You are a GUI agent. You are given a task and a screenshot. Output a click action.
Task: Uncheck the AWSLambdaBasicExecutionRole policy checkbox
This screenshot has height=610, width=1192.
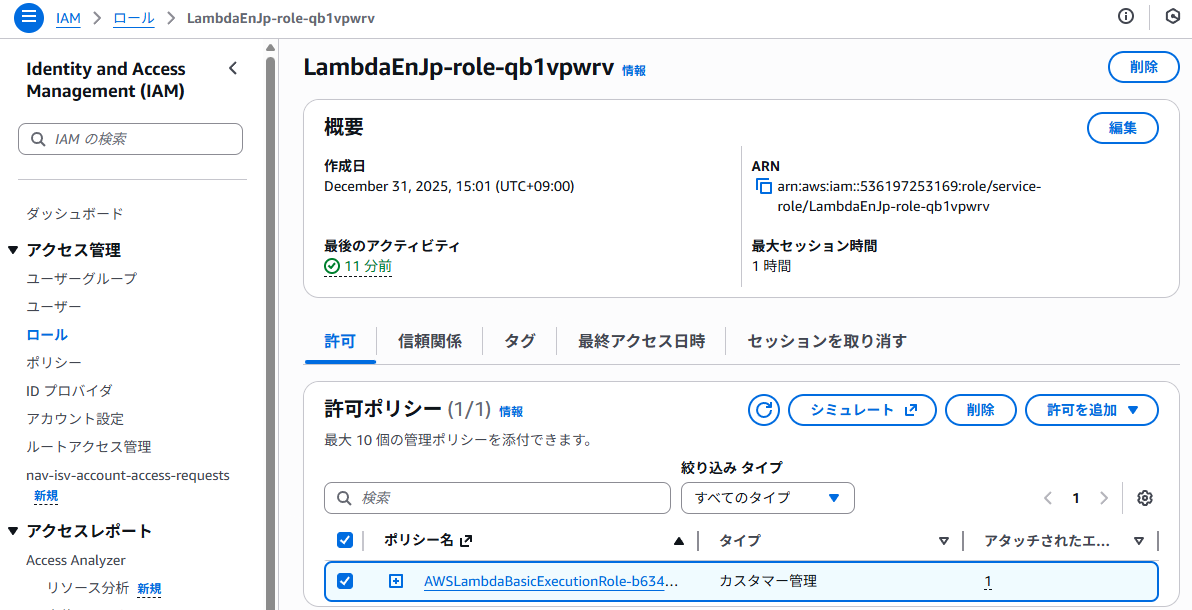(345, 581)
